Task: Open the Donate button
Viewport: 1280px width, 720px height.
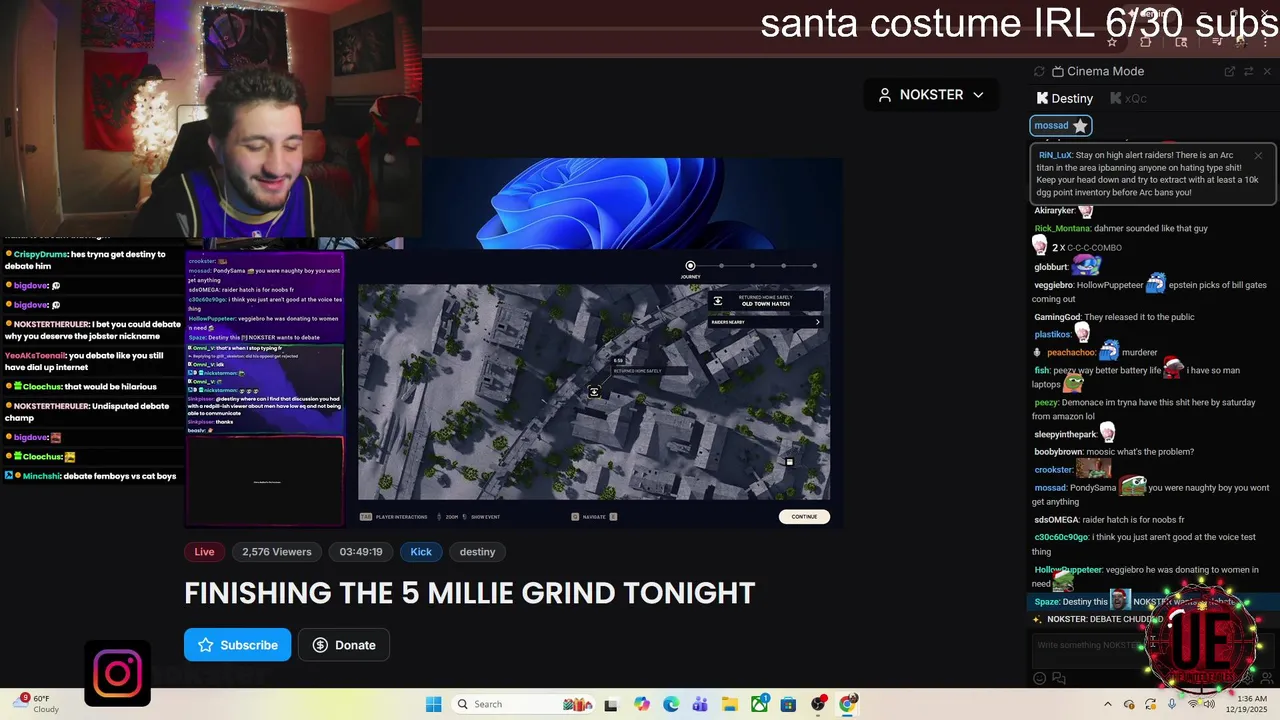Action: click(x=343, y=645)
